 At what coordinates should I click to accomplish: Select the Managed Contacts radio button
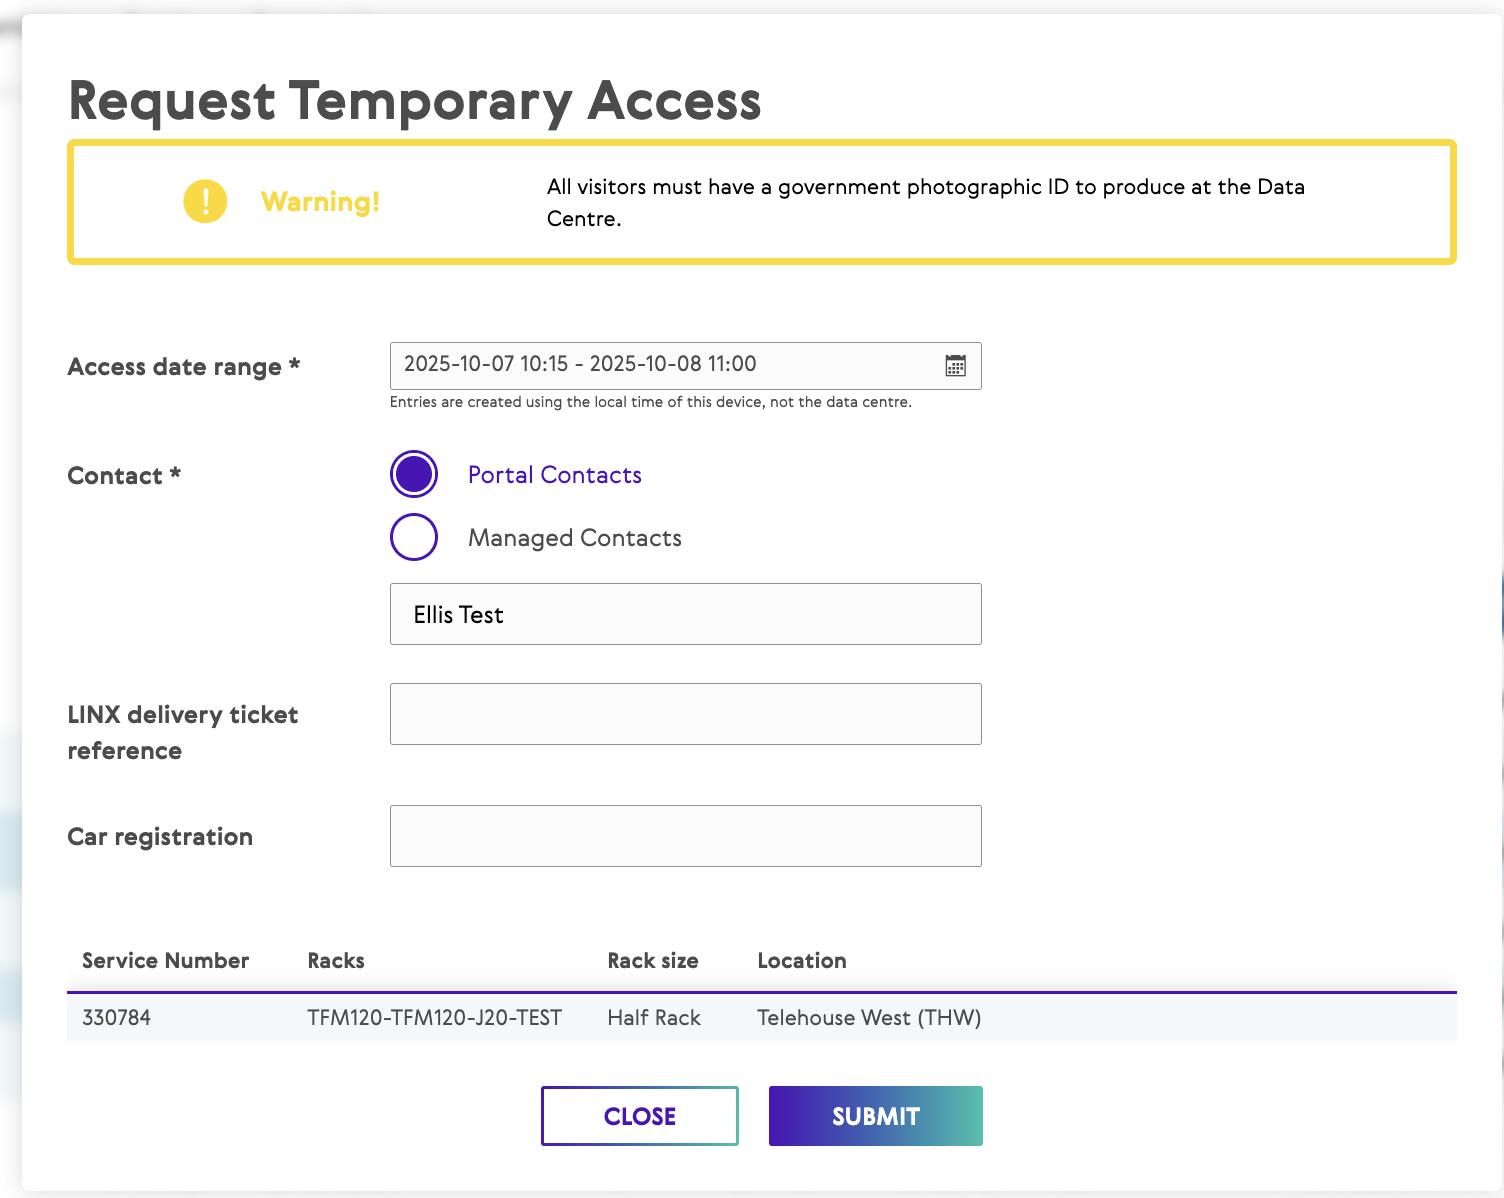point(414,537)
